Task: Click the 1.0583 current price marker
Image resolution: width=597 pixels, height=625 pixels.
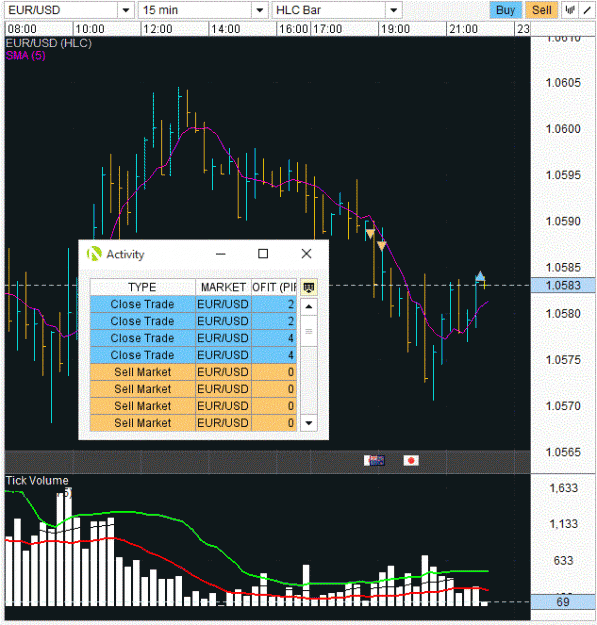Action: click(563, 285)
